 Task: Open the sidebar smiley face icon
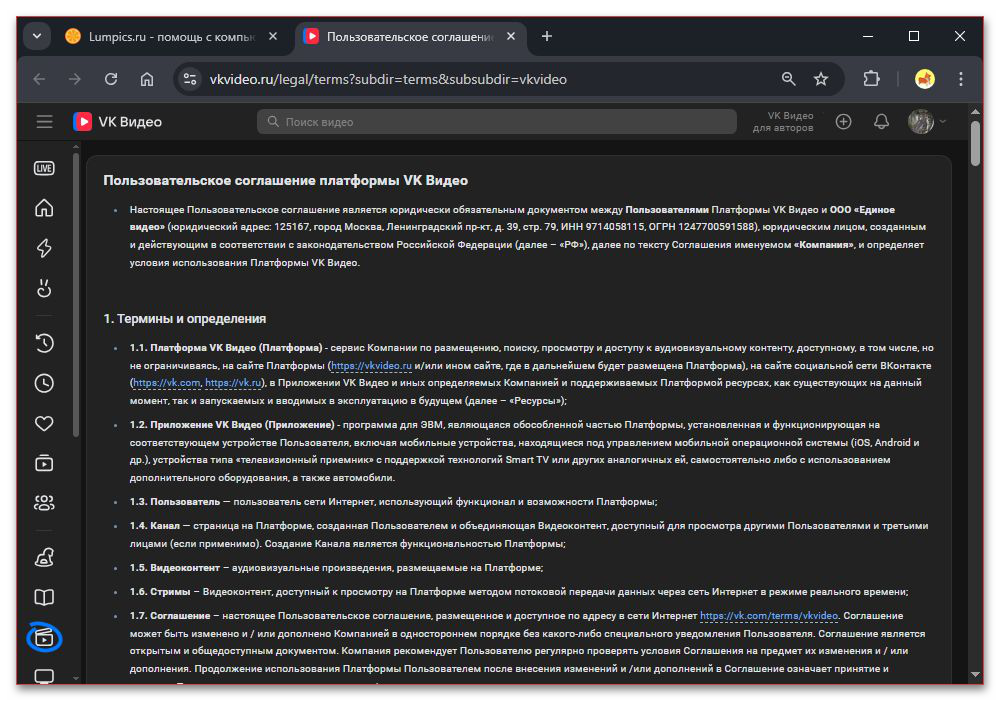click(x=44, y=288)
